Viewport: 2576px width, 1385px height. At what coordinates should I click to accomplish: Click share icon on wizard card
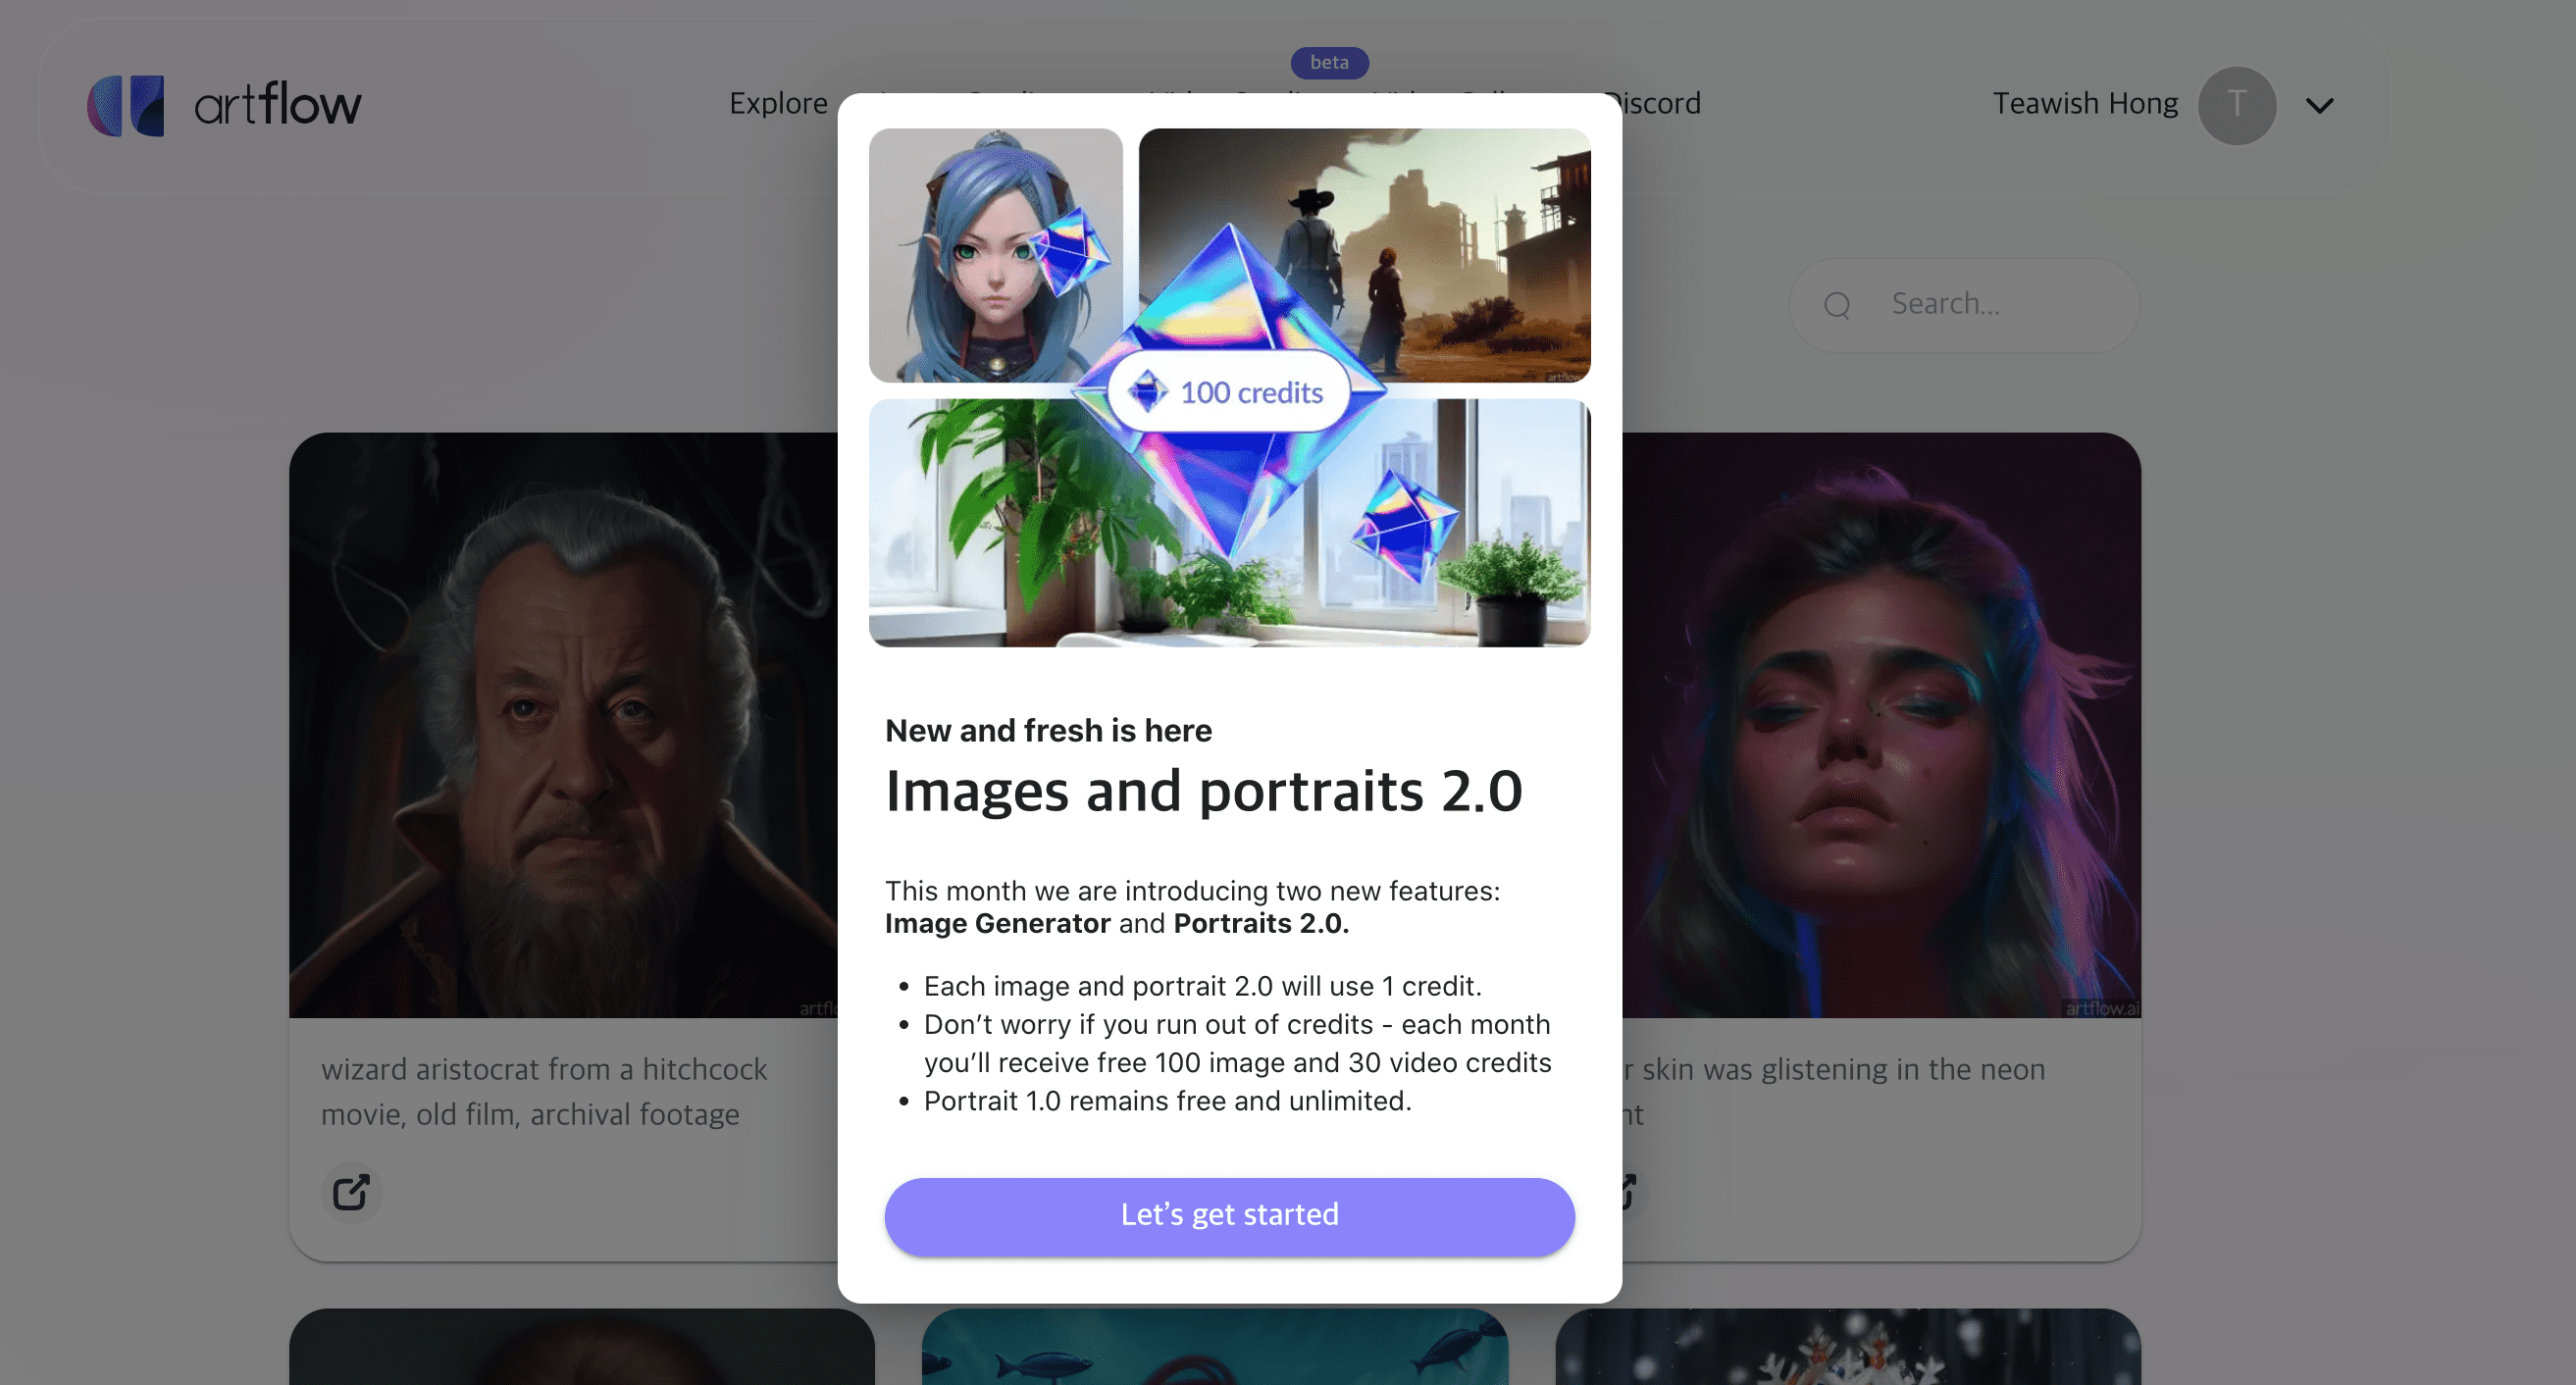tap(351, 1191)
